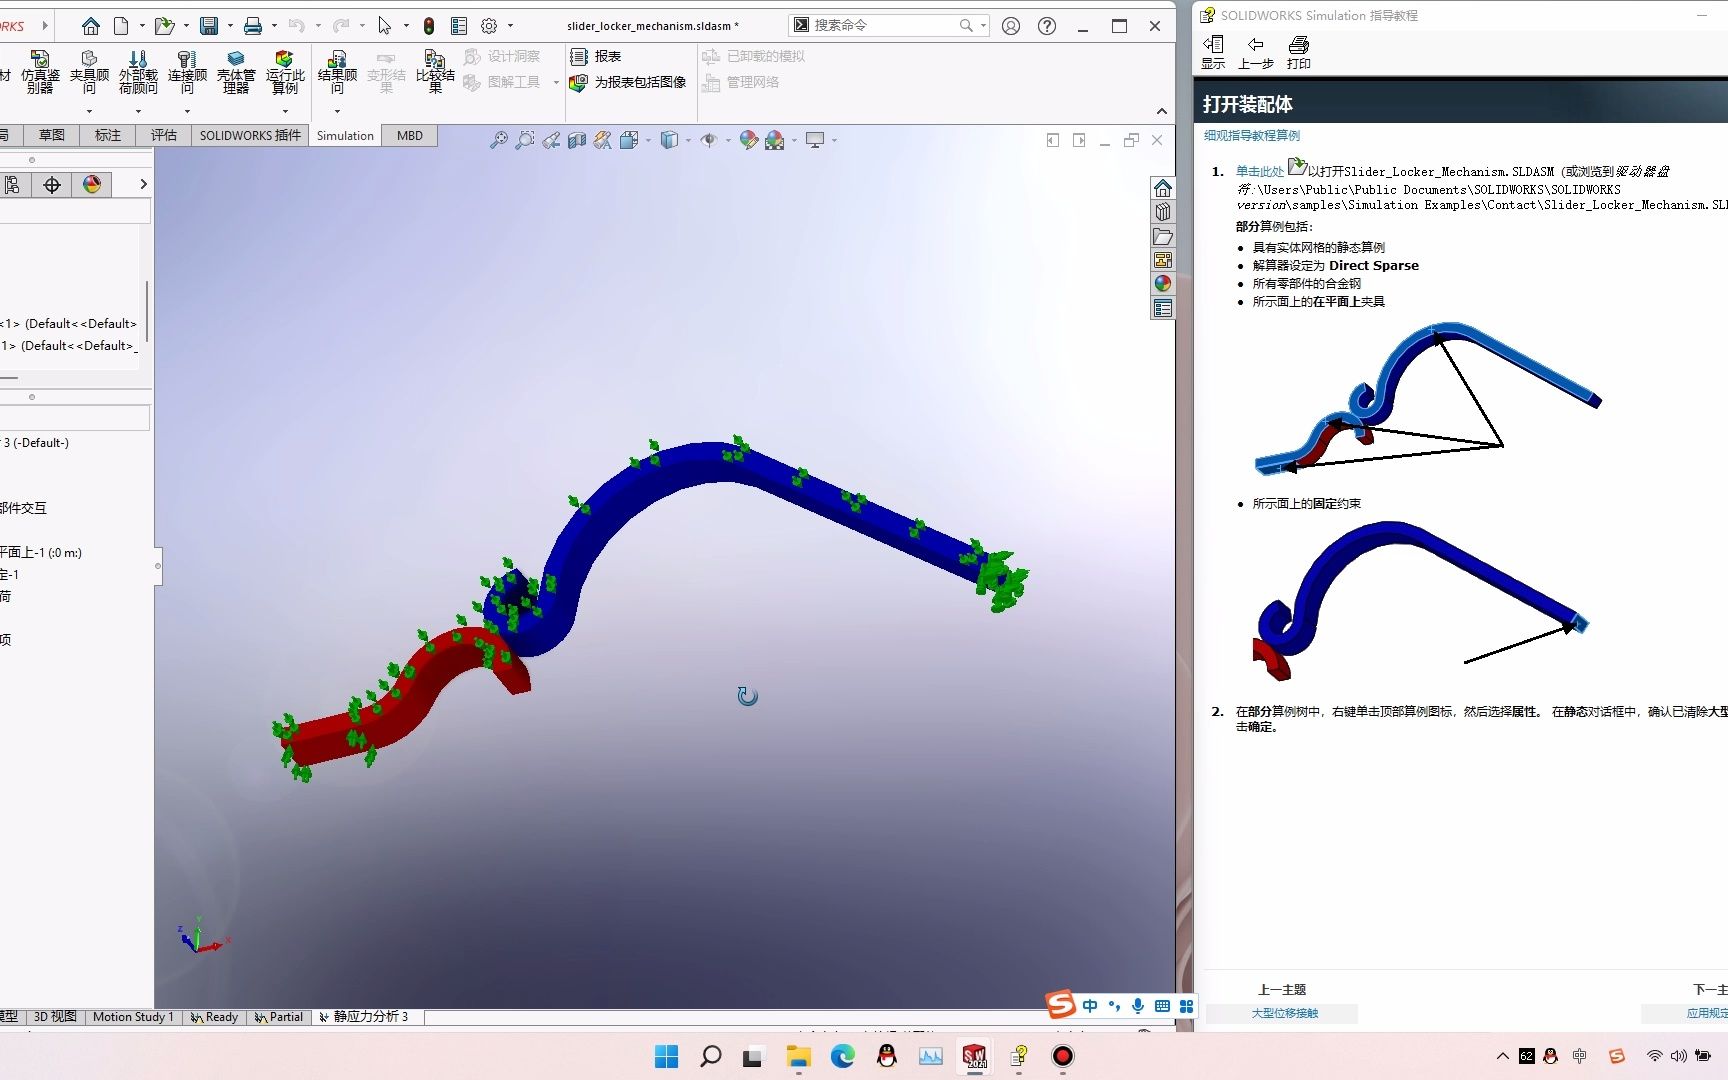
Task: Click Previous View icon in view toolbar
Action: [x=551, y=141]
